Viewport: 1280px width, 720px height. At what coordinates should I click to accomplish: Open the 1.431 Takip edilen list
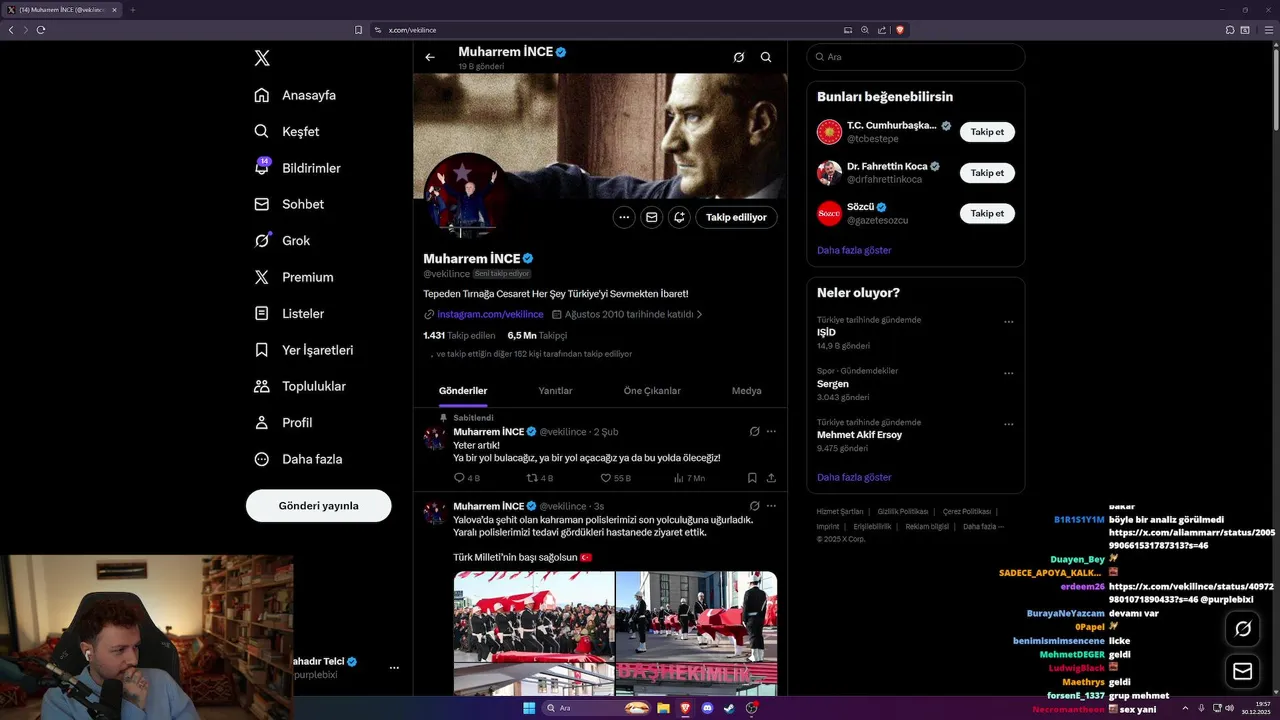pyautogui.click(x=458, y=336)
